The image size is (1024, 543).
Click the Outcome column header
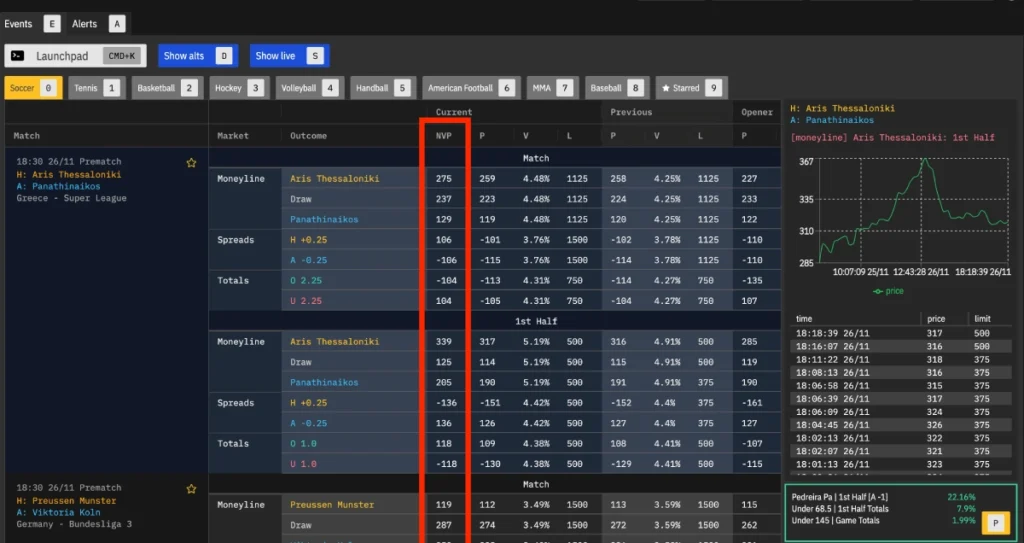tap(308, 136)
